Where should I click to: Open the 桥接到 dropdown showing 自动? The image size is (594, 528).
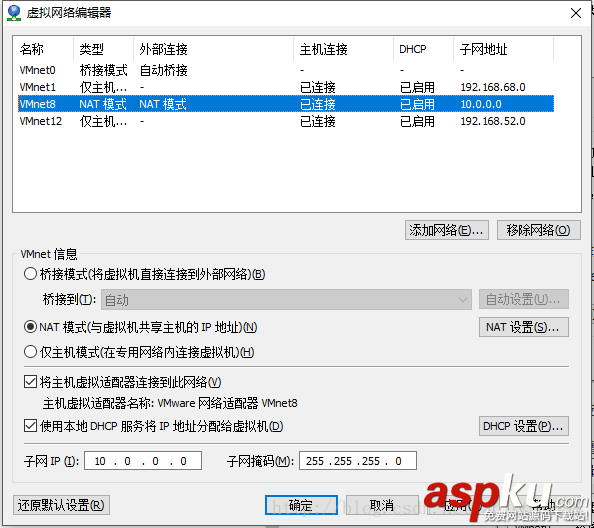[x=286, y=300]
